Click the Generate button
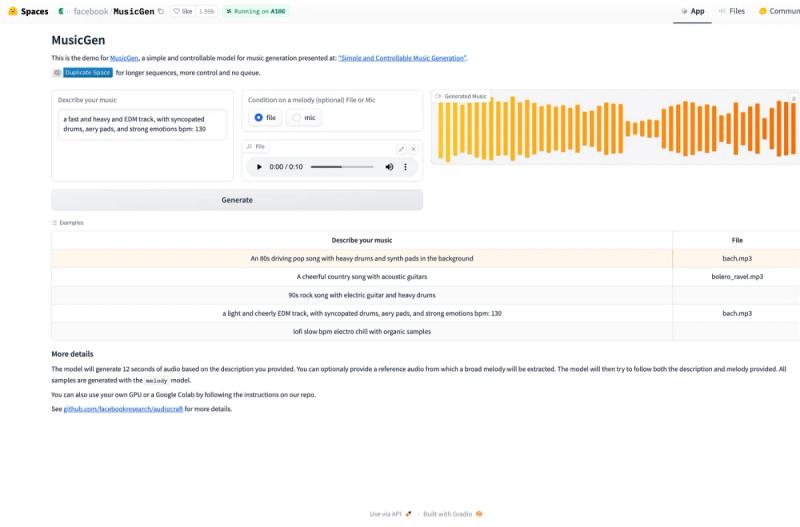The width and height of the screenshot is (800, 527). coord(237,200)
